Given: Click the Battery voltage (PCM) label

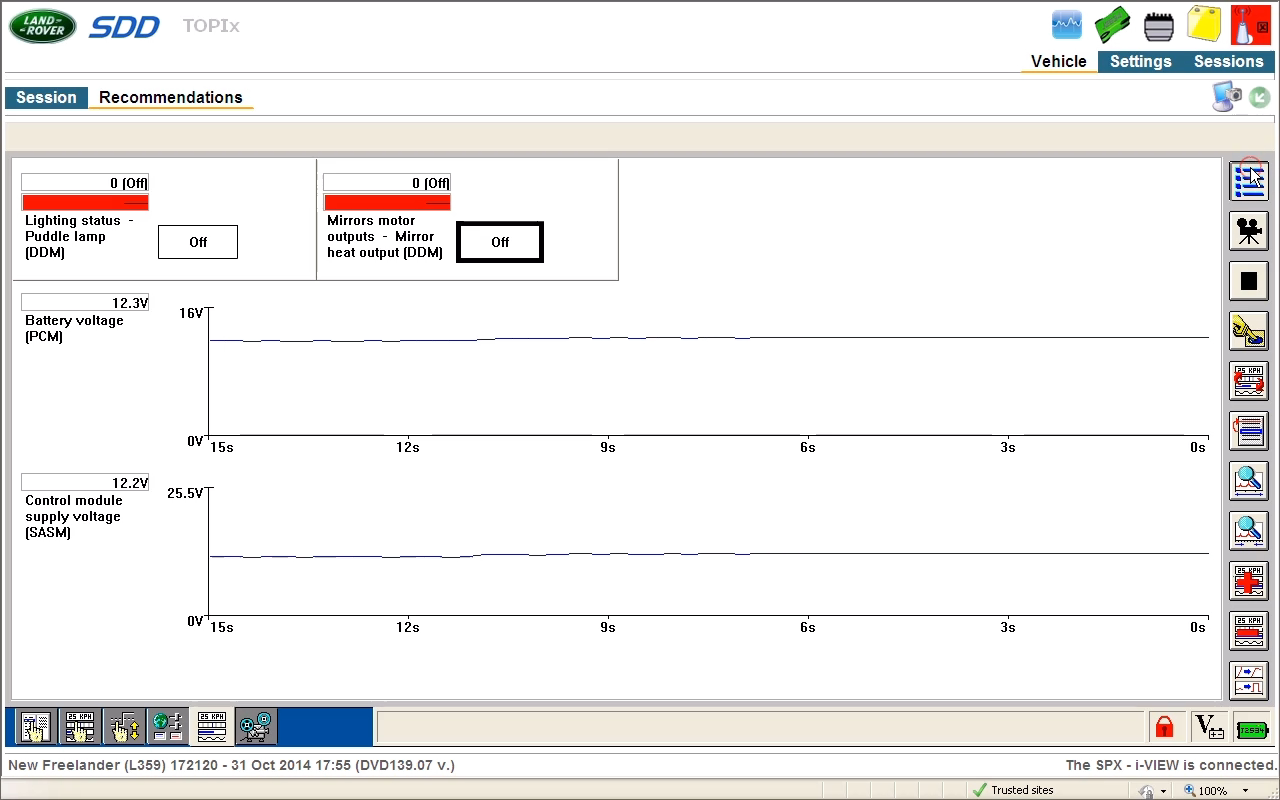Looking at the screenshot, I should [x=74, y=329].
